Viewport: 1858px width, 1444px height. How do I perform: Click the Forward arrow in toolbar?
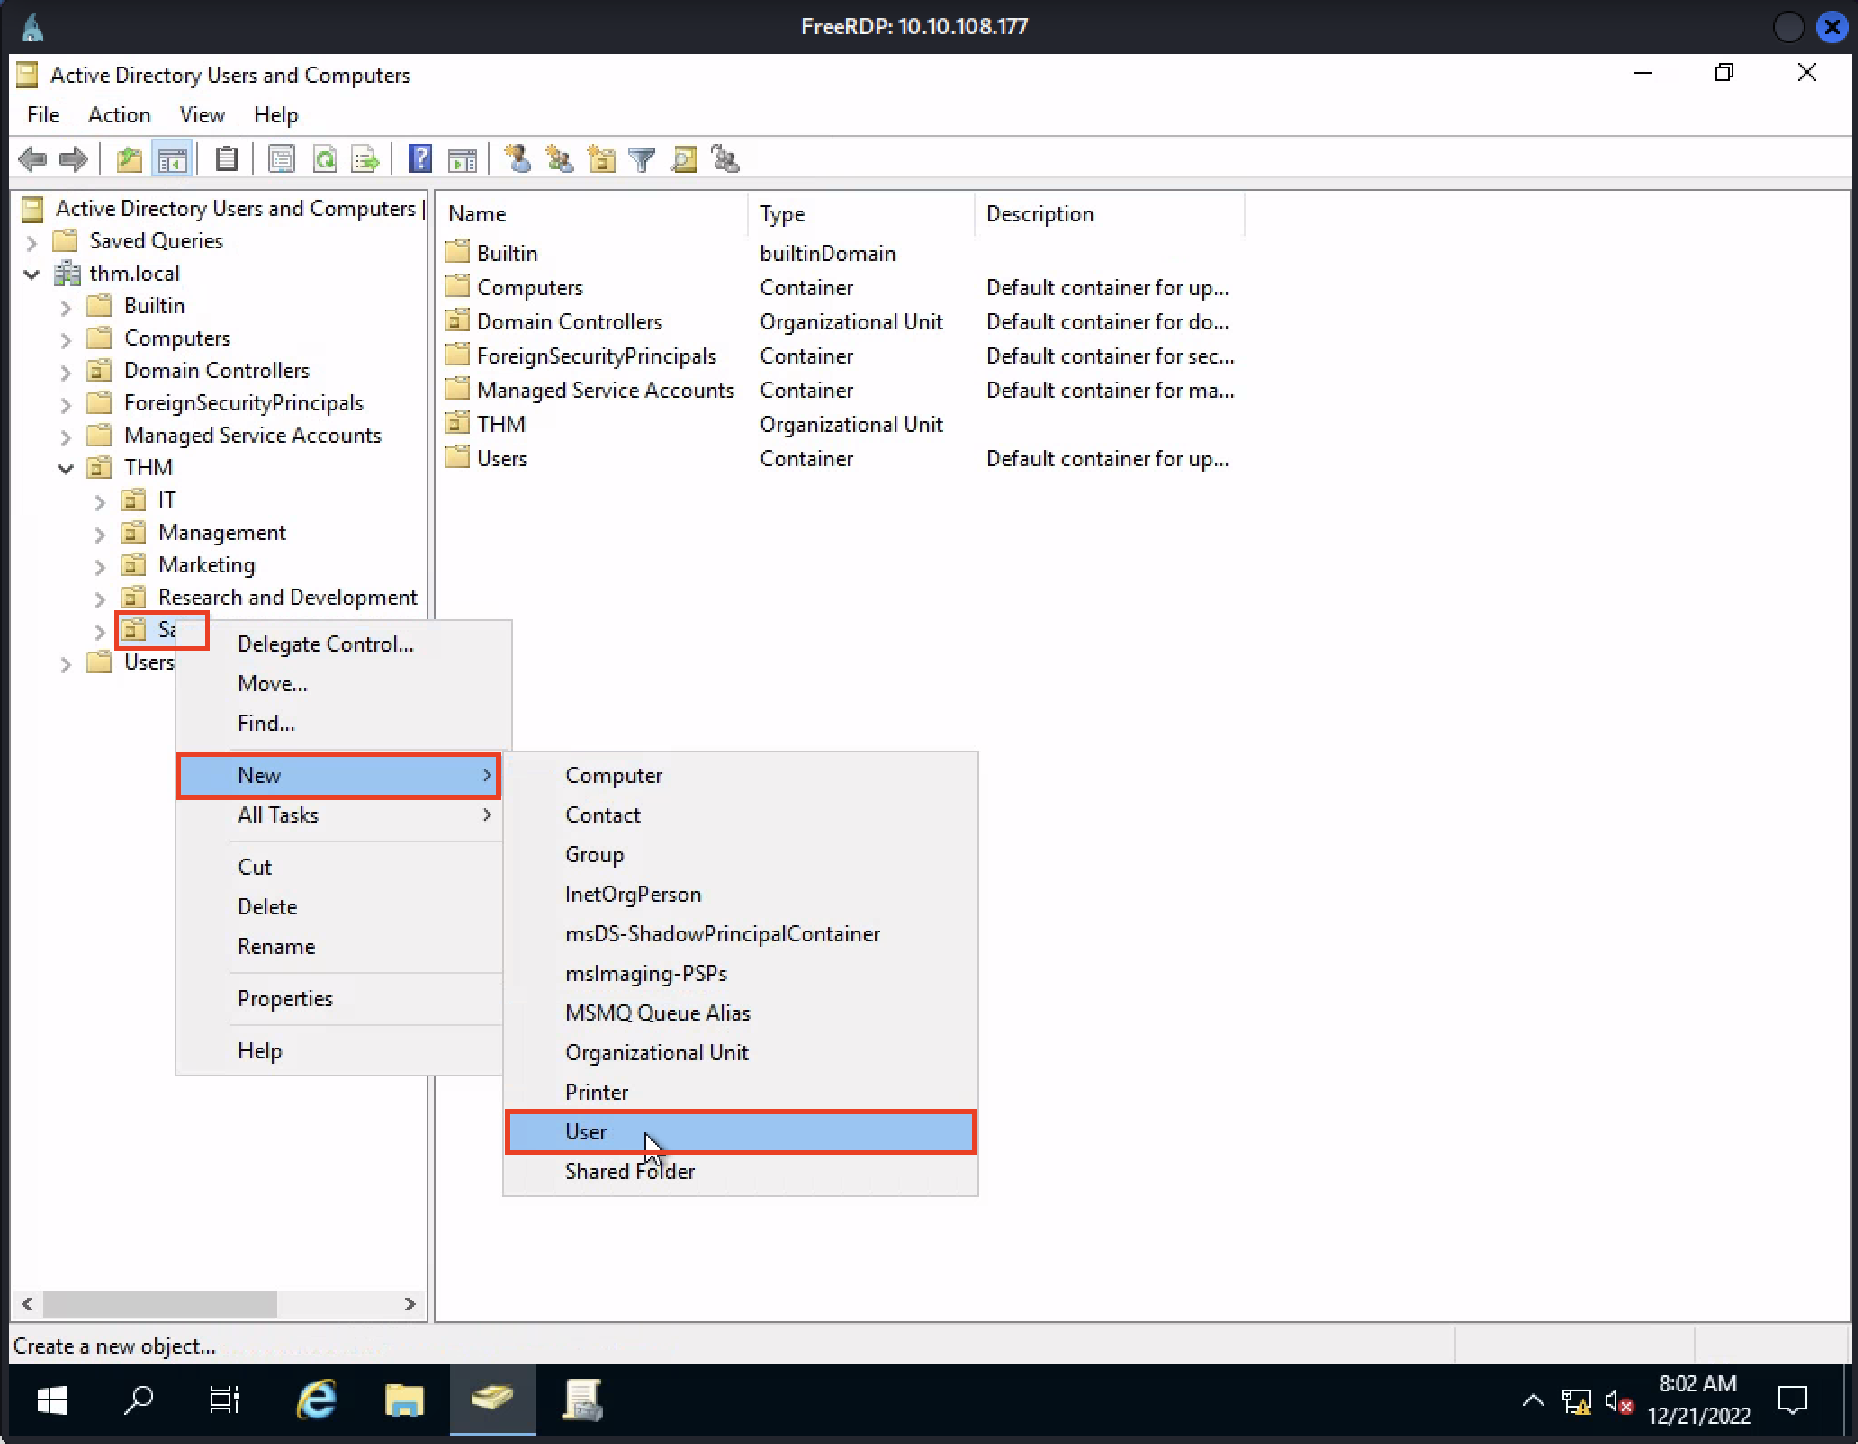(74, 159)
